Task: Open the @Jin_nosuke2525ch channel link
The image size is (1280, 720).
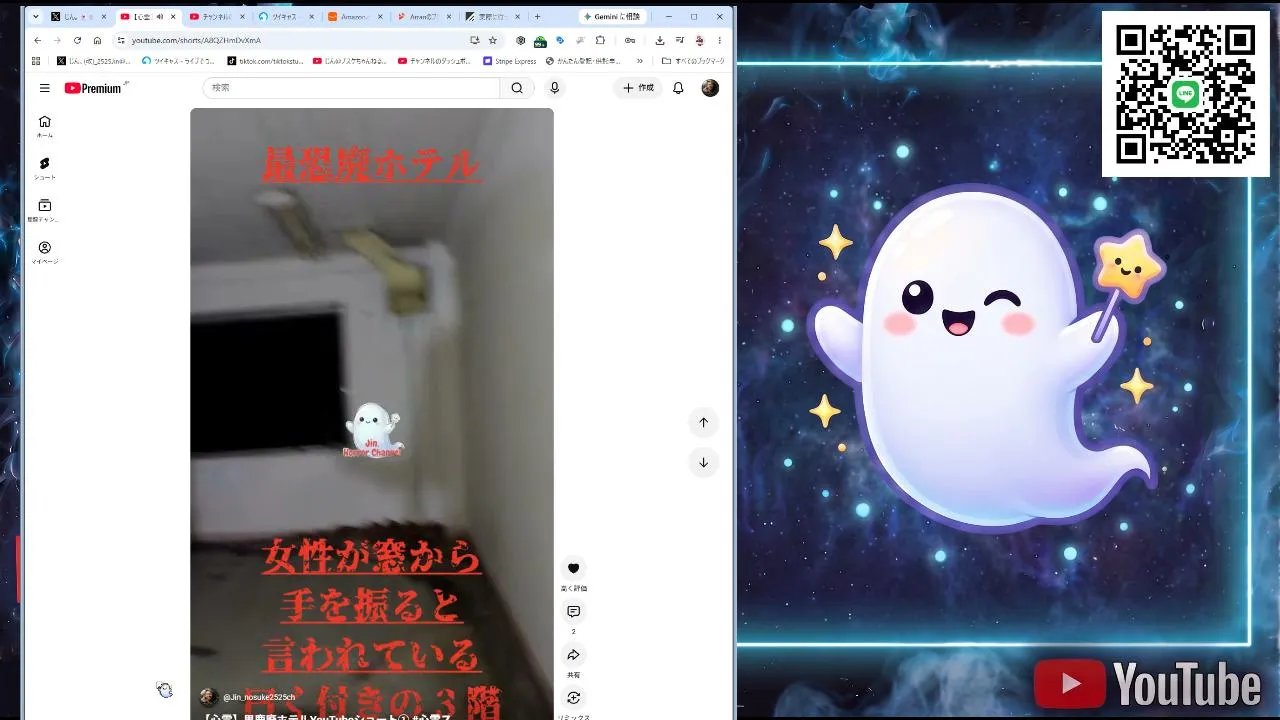Action: point(259,697)
